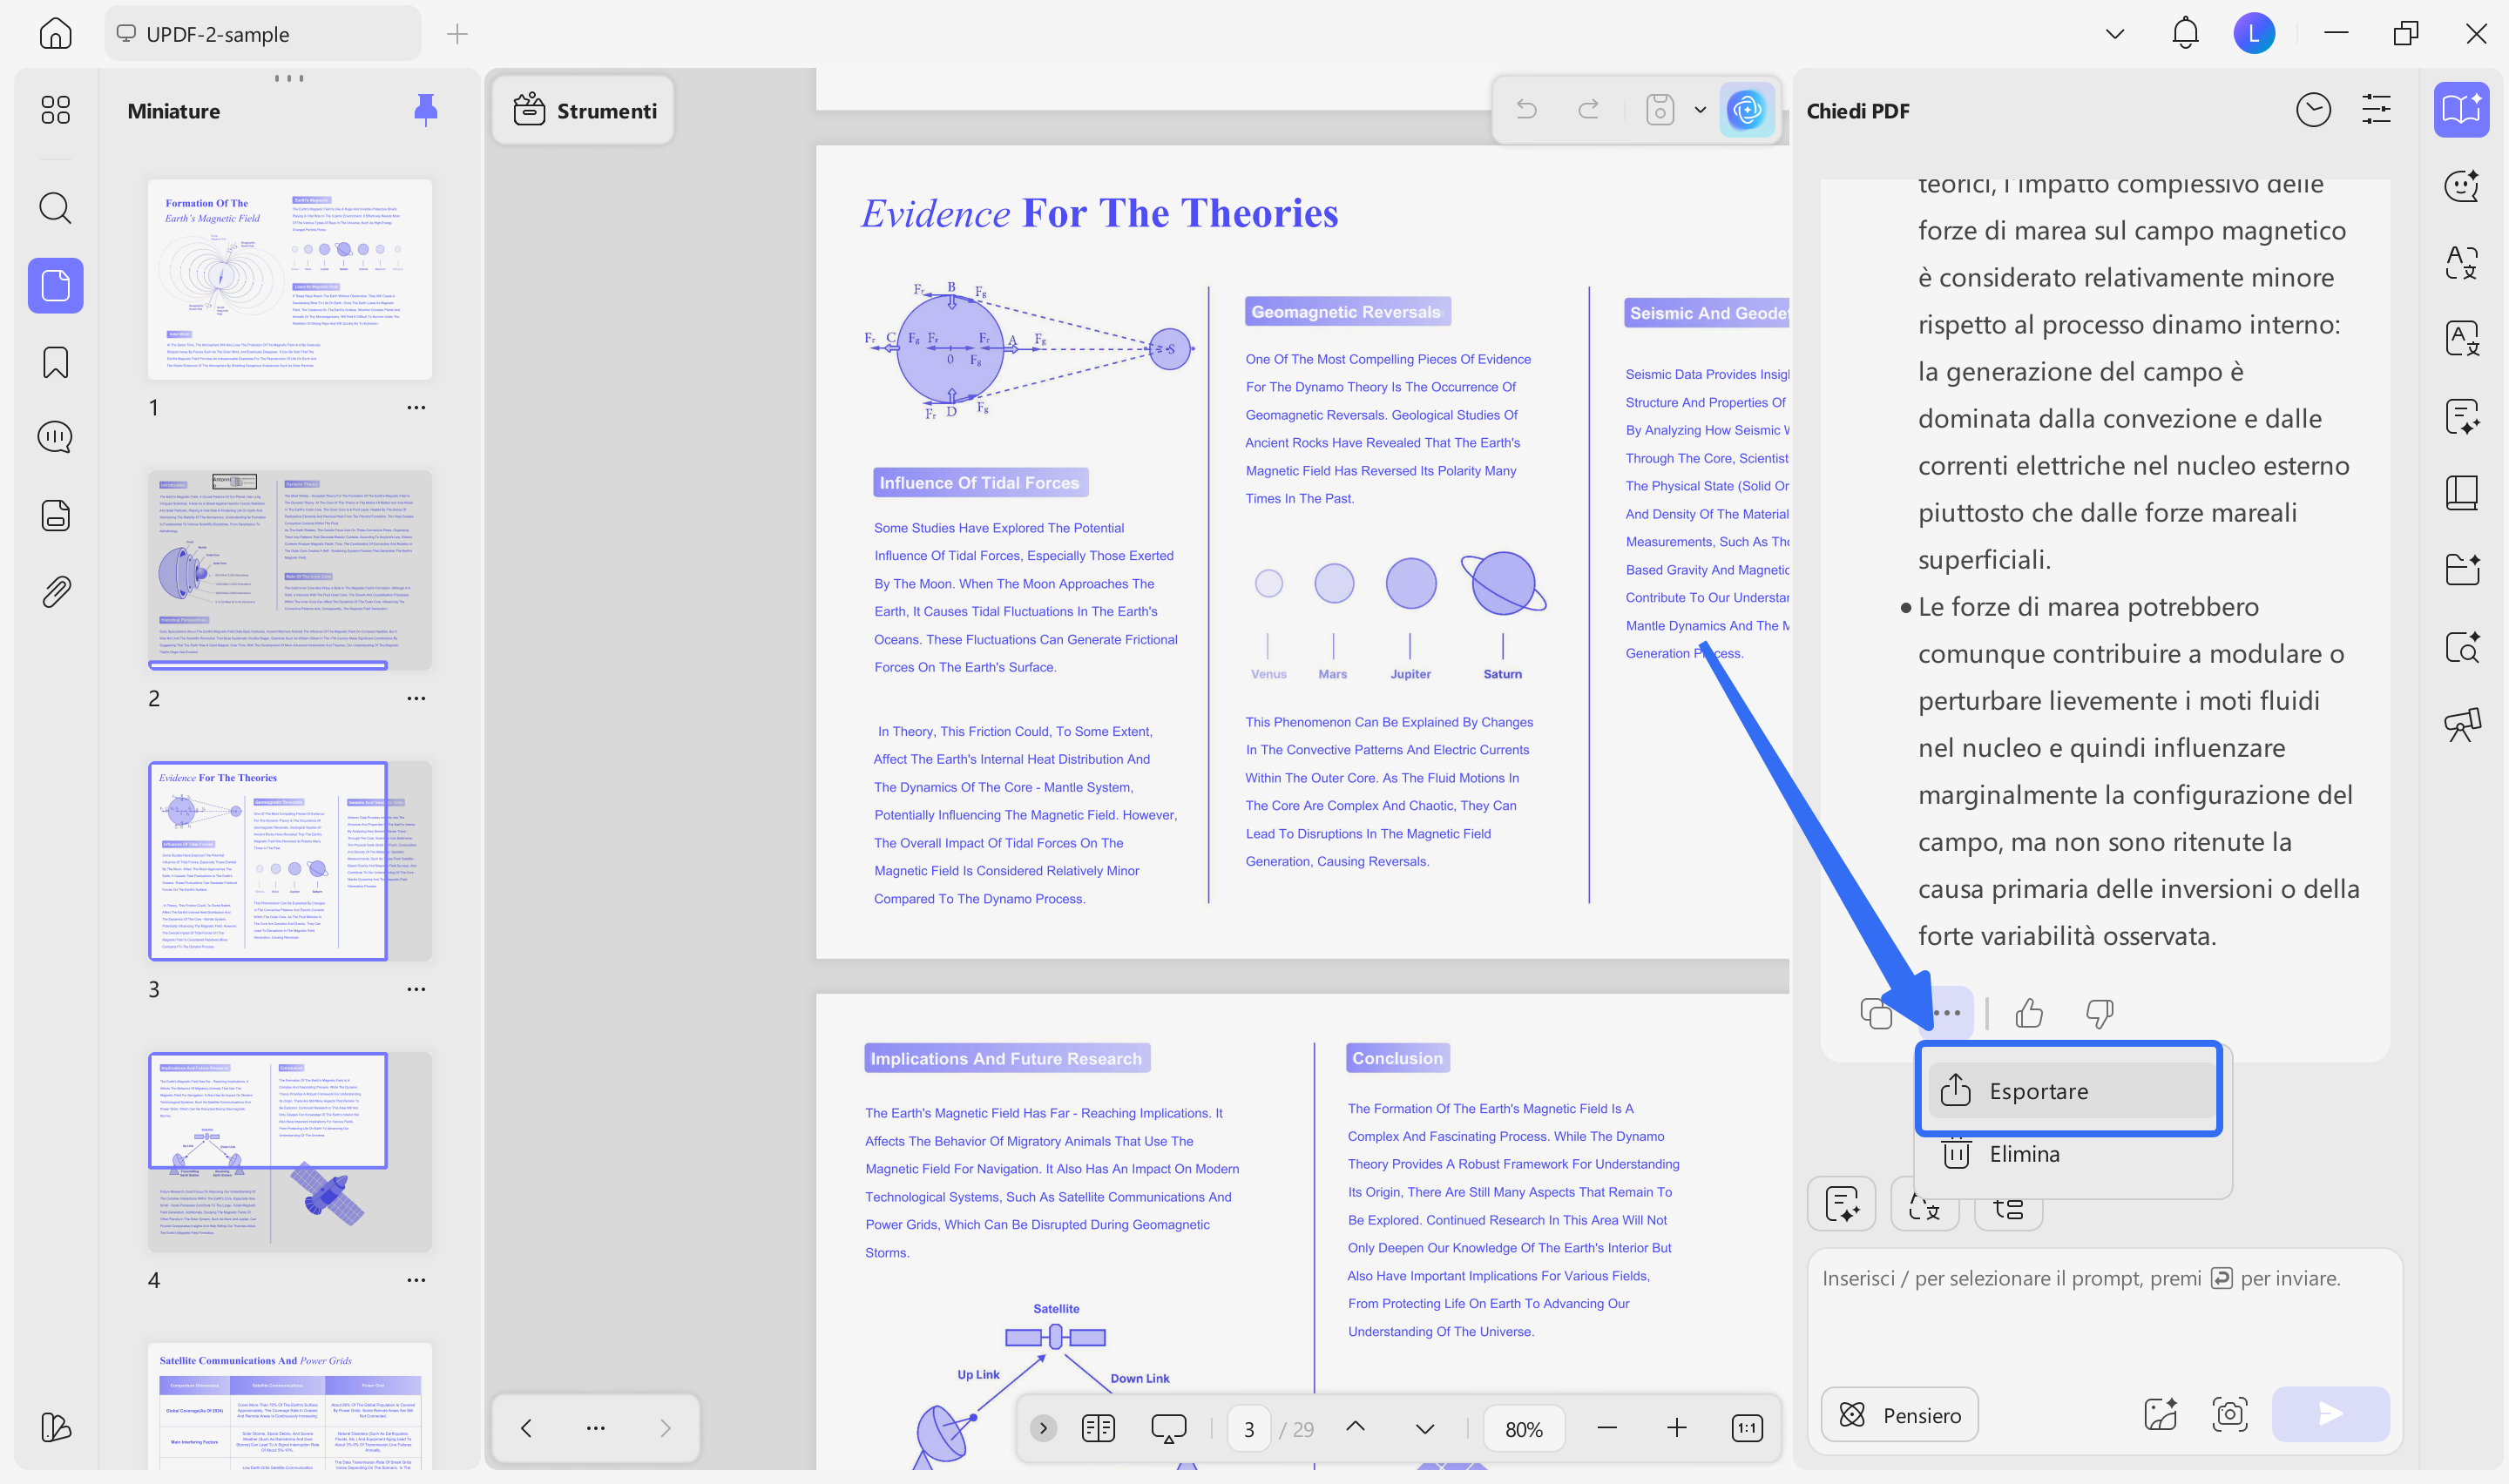Click the thumbs down feedback icon
This screenshot has width=2509, height=1484.
[2099, 1014]
